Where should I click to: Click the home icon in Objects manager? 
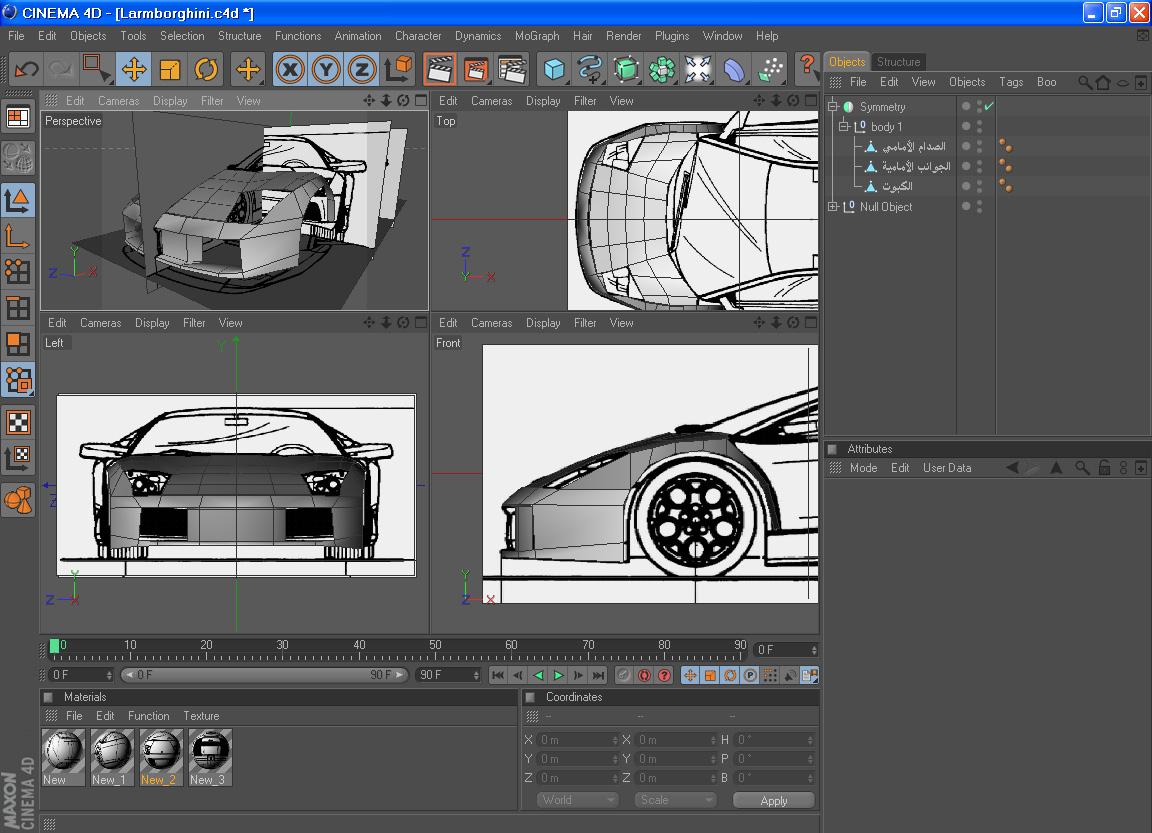coord(1103,82)
